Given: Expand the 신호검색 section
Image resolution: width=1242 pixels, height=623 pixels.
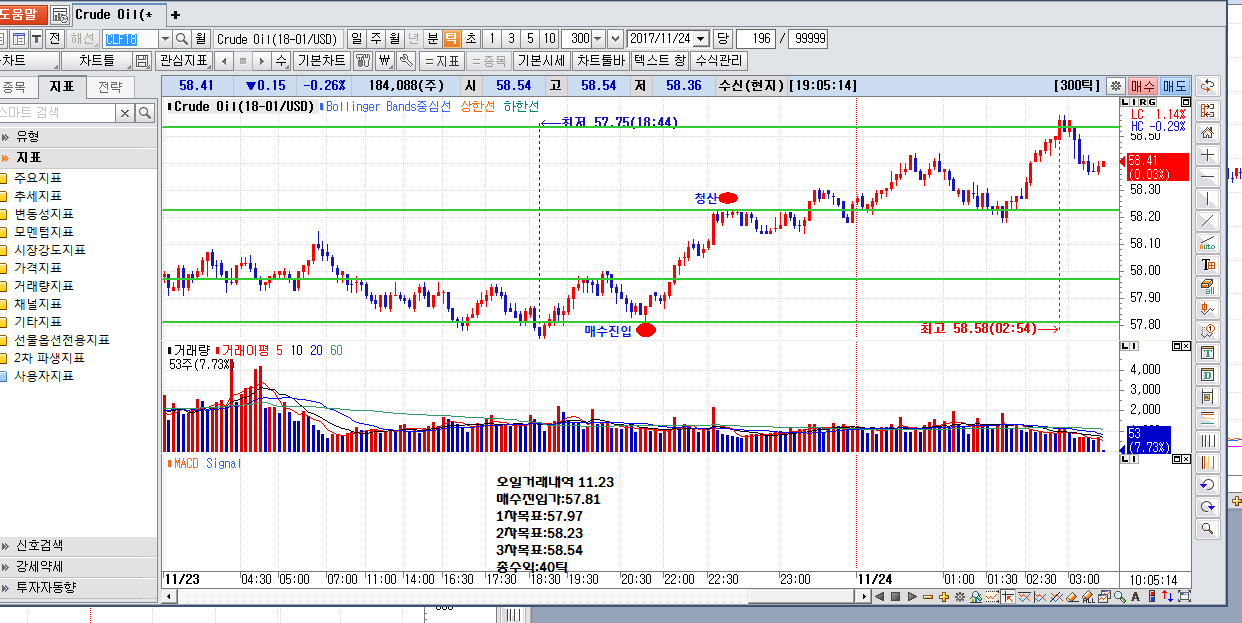Looking at the screenshot, I should [78, 545].
